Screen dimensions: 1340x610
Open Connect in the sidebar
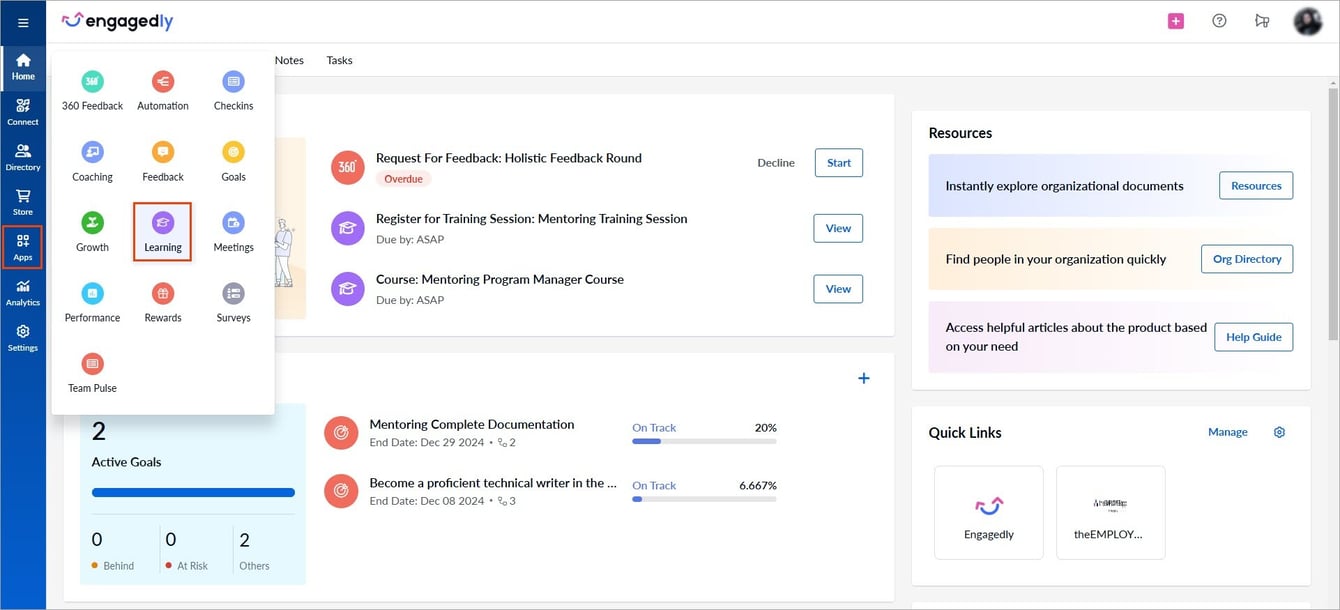pos(23,112)
